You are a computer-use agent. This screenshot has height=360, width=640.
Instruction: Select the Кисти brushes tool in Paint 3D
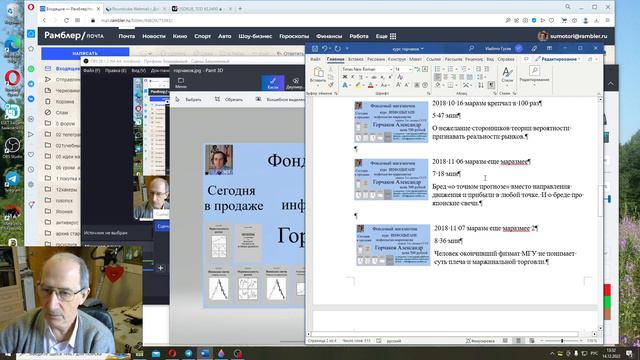coord(273,83)
